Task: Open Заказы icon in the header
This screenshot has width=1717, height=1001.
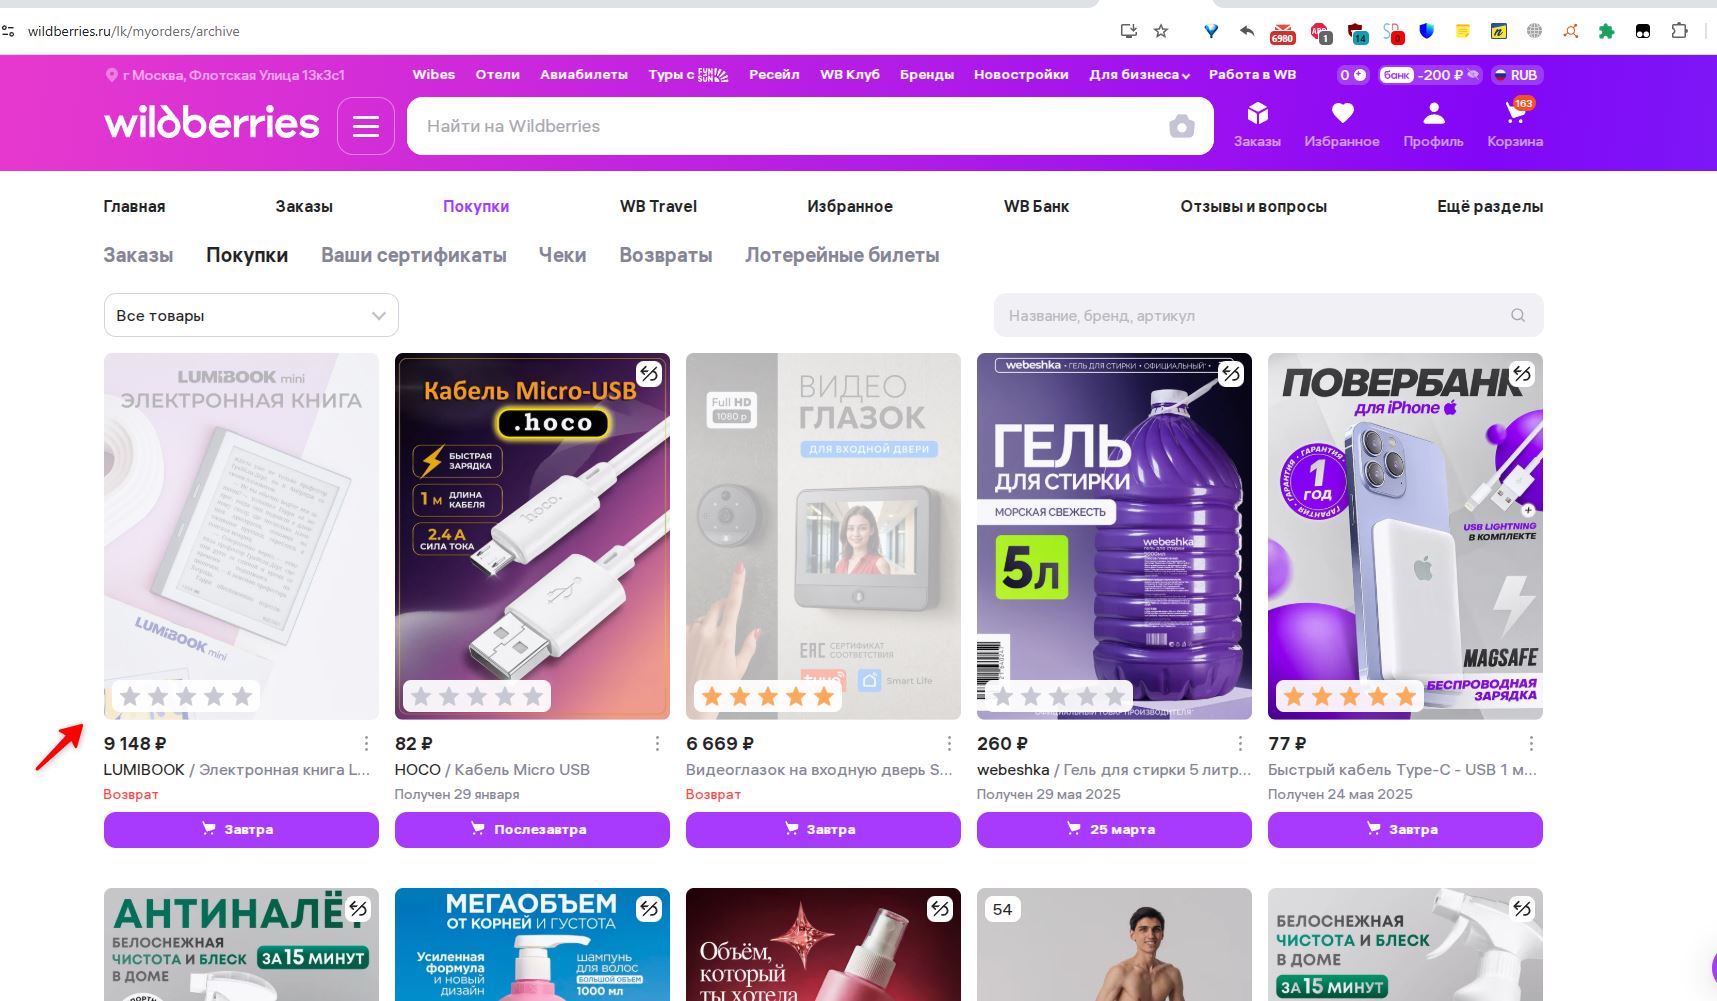Action: click(1257, 125)
